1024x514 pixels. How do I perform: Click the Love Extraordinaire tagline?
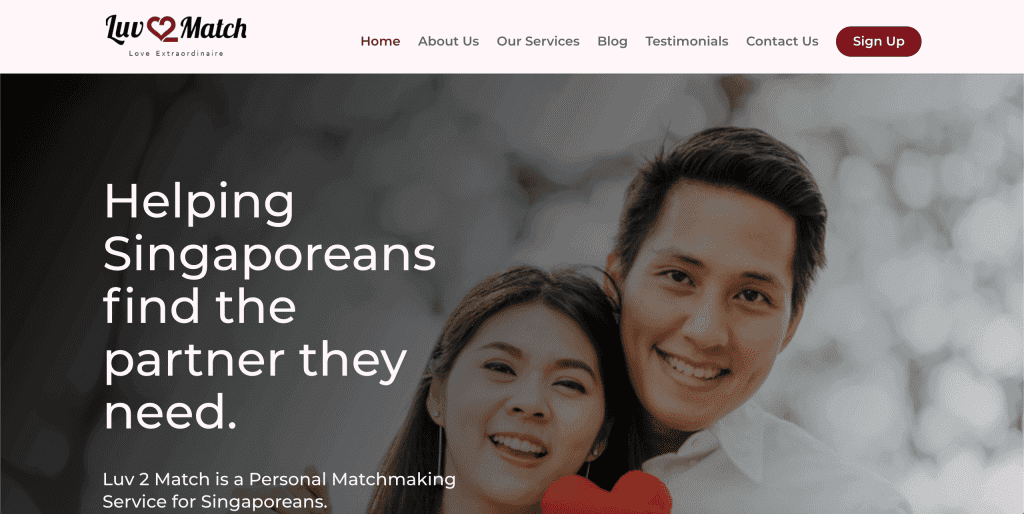tap(176, 54)
